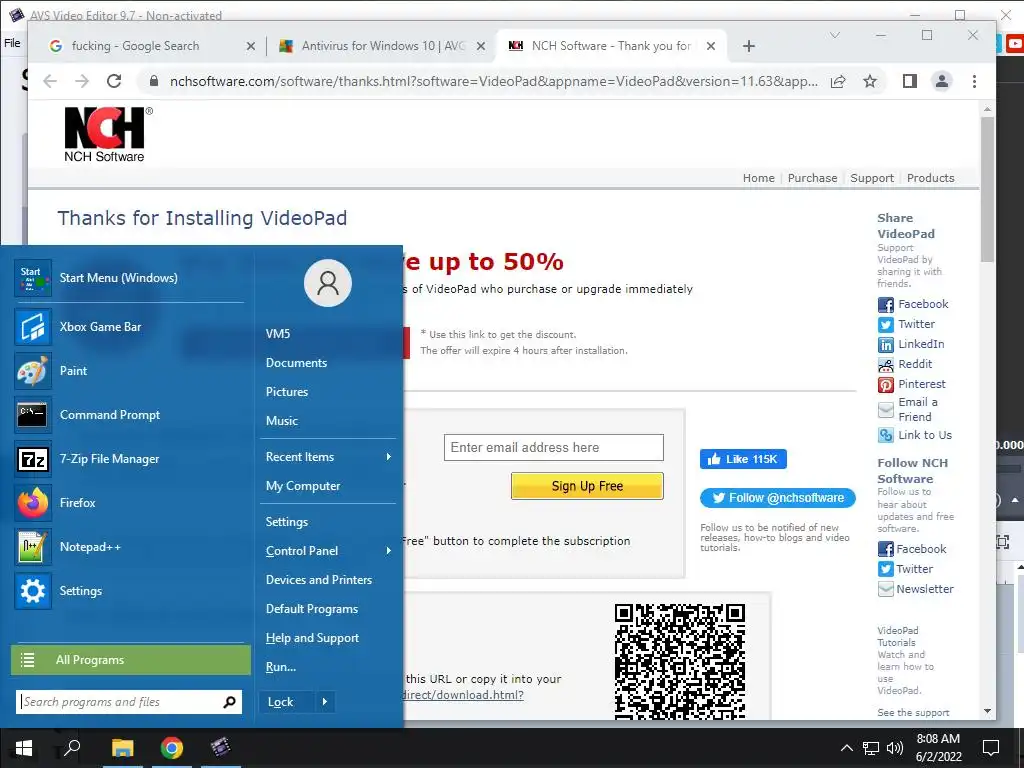Open Chrome three-dot menu
The height and width of the screenshot is (768, 1024).
(x=974, y=81)
